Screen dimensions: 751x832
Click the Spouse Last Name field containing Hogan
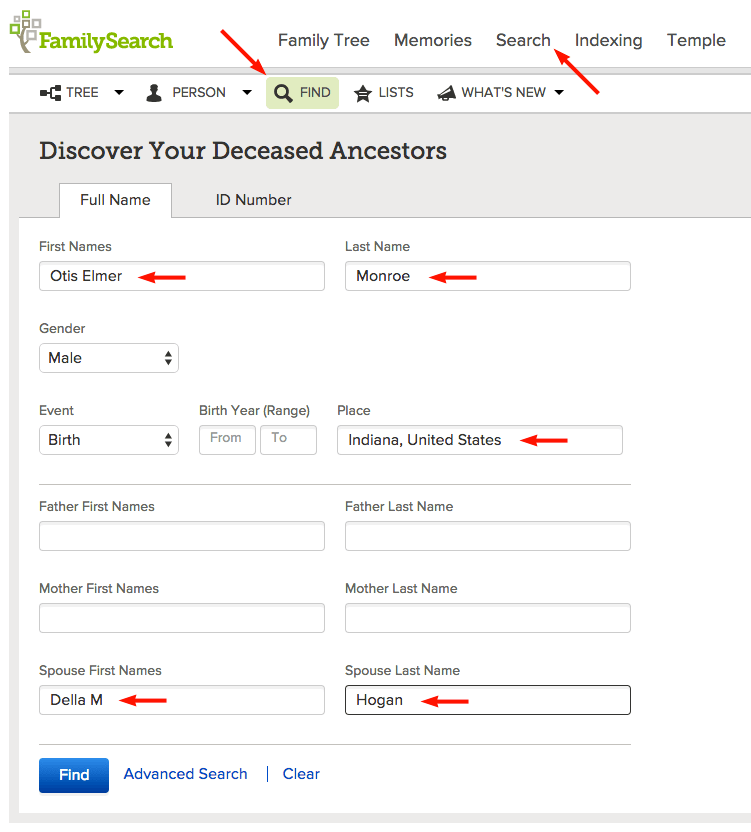tap(487, 700)
